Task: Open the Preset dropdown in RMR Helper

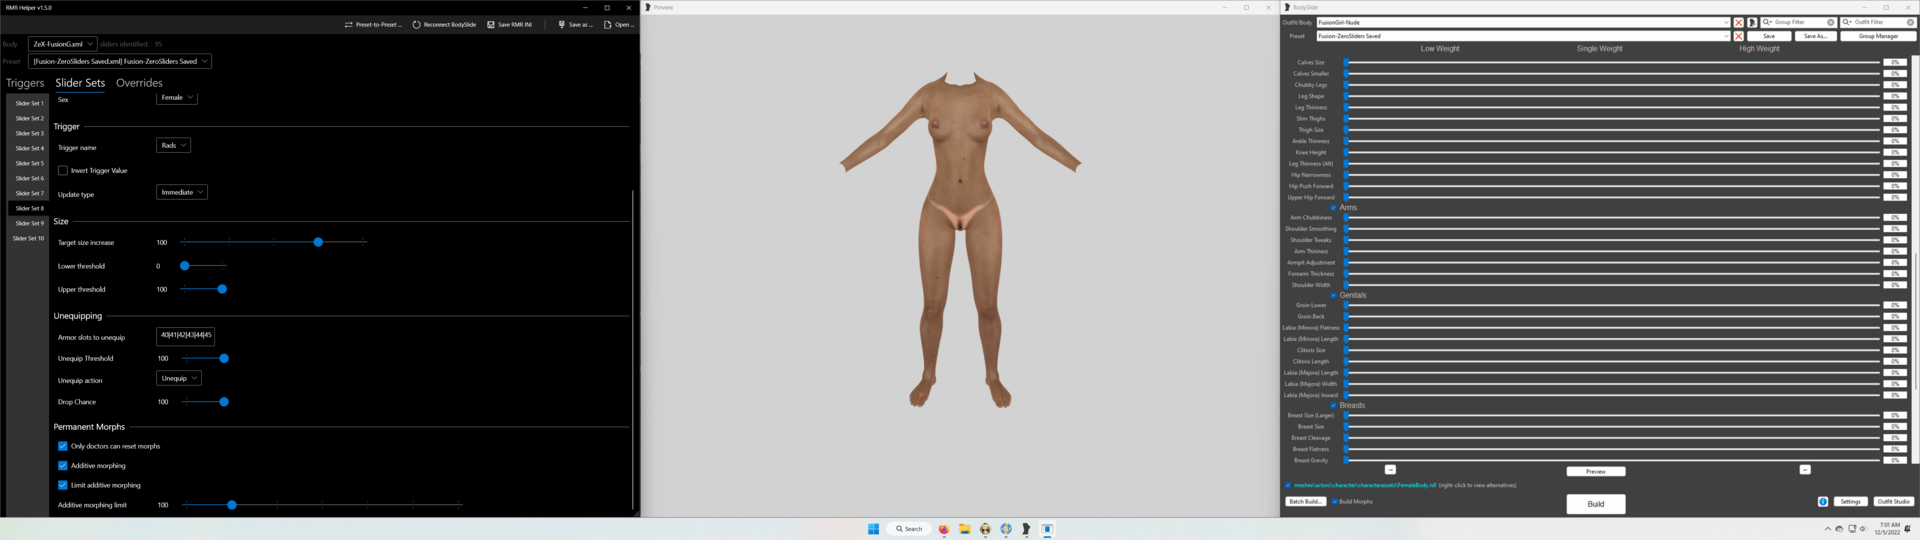Action: point(120,61)
